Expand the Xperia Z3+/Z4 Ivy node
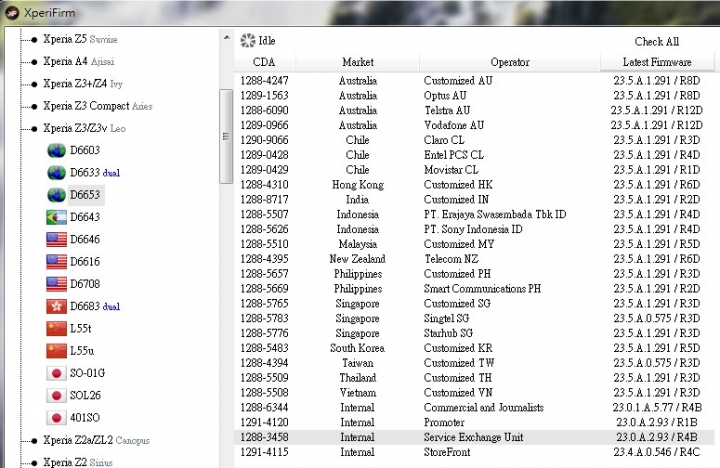This screenshot has height=468, width=720. pos(34,85)
